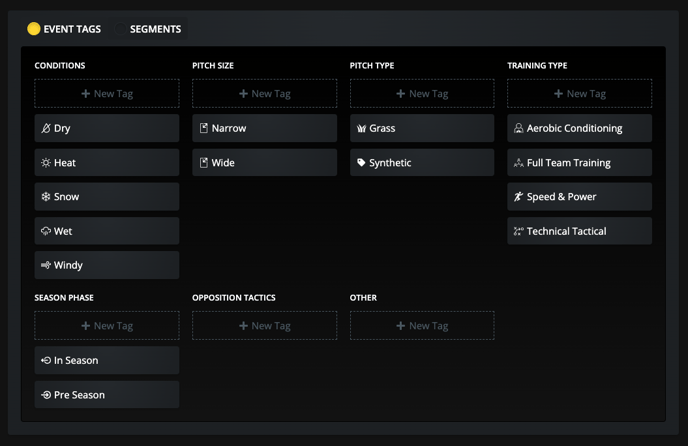Switch to the Segments tab
Screen dimensions: 688x446
tap(155, 29)
